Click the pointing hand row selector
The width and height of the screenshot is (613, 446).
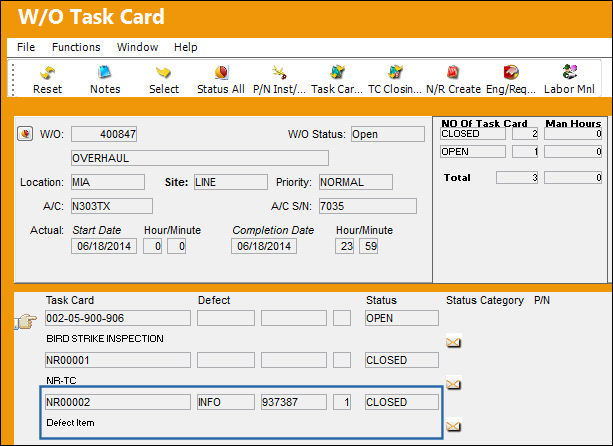[x=26, y=321]
